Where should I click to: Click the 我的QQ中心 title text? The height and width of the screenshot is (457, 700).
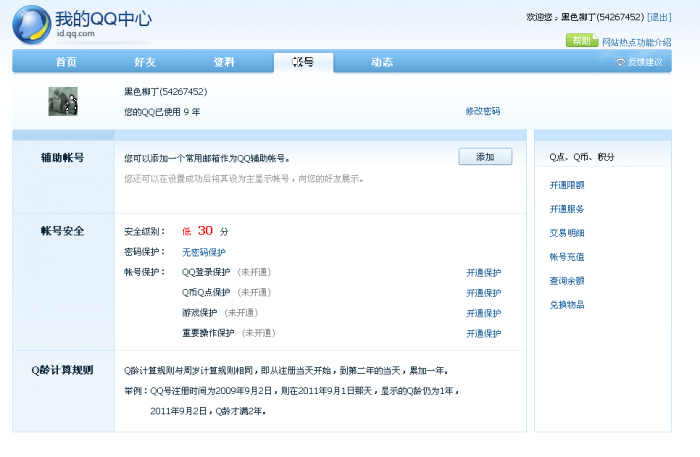coord(104,19)
